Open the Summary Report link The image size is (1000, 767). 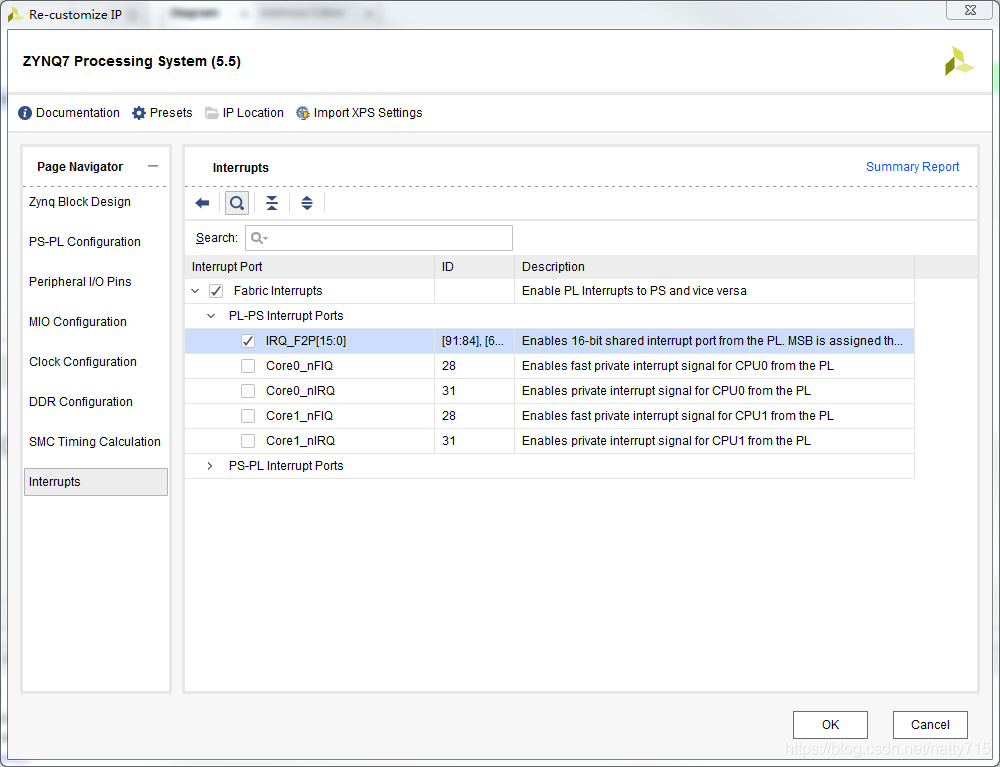pos(912,166)
